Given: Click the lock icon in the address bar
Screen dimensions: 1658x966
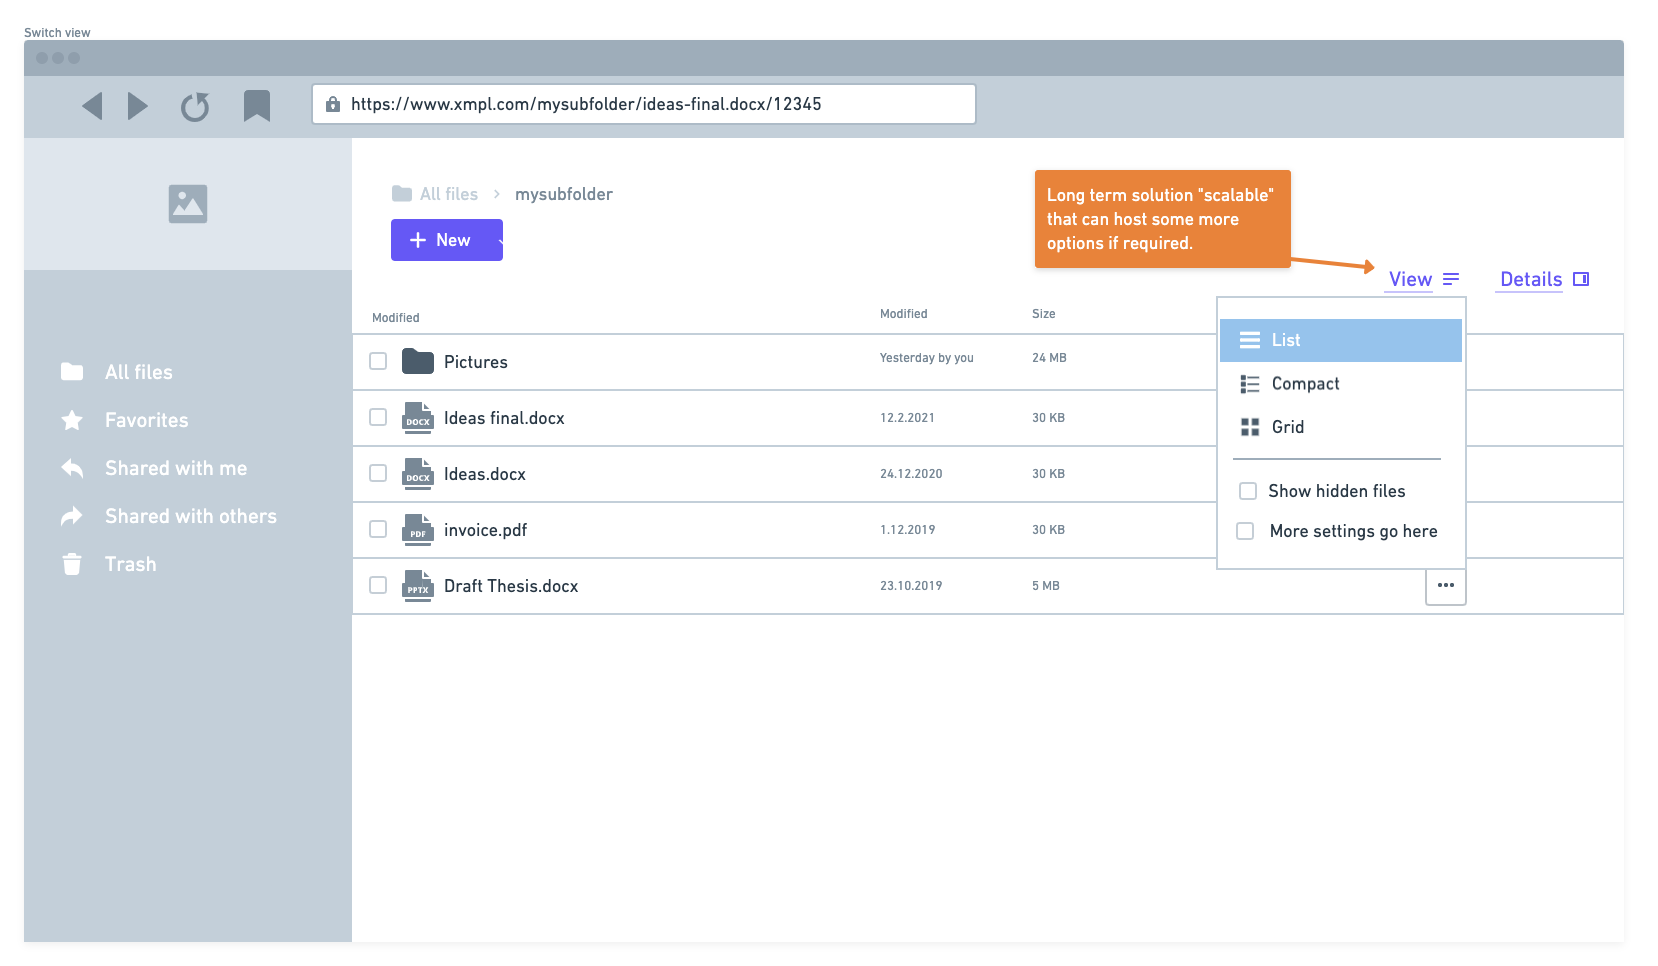Looking at the screenshot, I should pyautogui.click(x=333, y=104).
